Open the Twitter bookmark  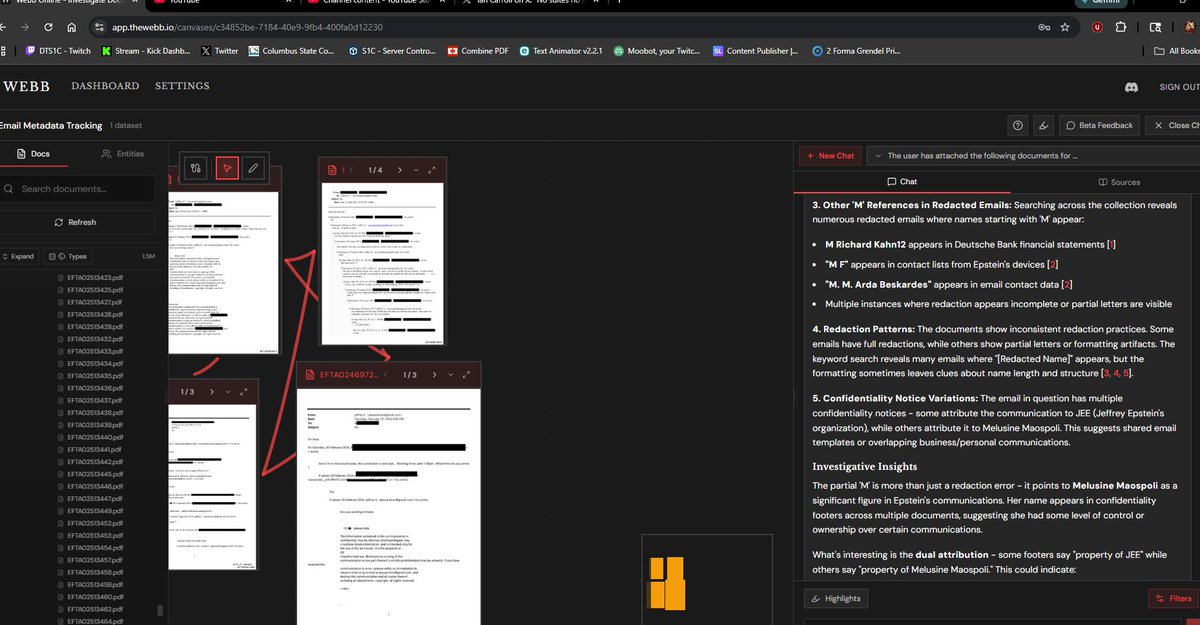[x=220, y=50]
